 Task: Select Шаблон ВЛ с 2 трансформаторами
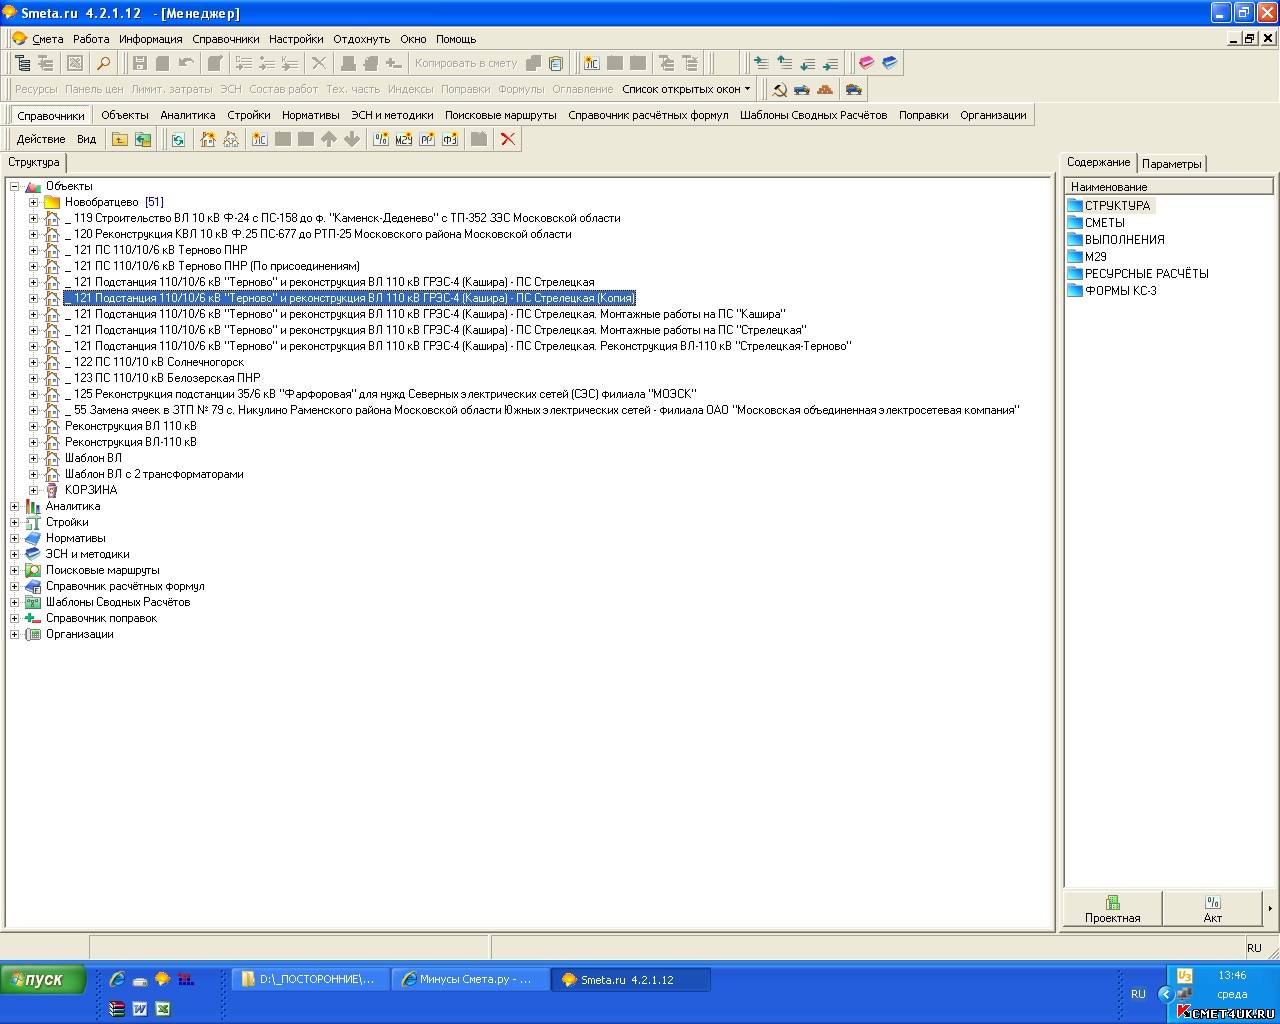(154, 474)
